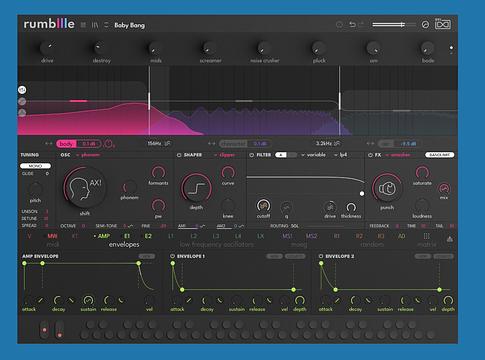Open the Baby Bang preset name
This screenshot has height=360, width=485.
point(129,25)
